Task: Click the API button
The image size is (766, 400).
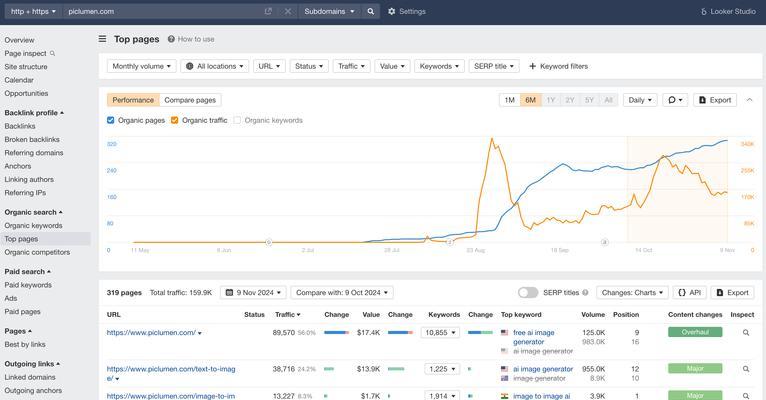Action: 689,293
